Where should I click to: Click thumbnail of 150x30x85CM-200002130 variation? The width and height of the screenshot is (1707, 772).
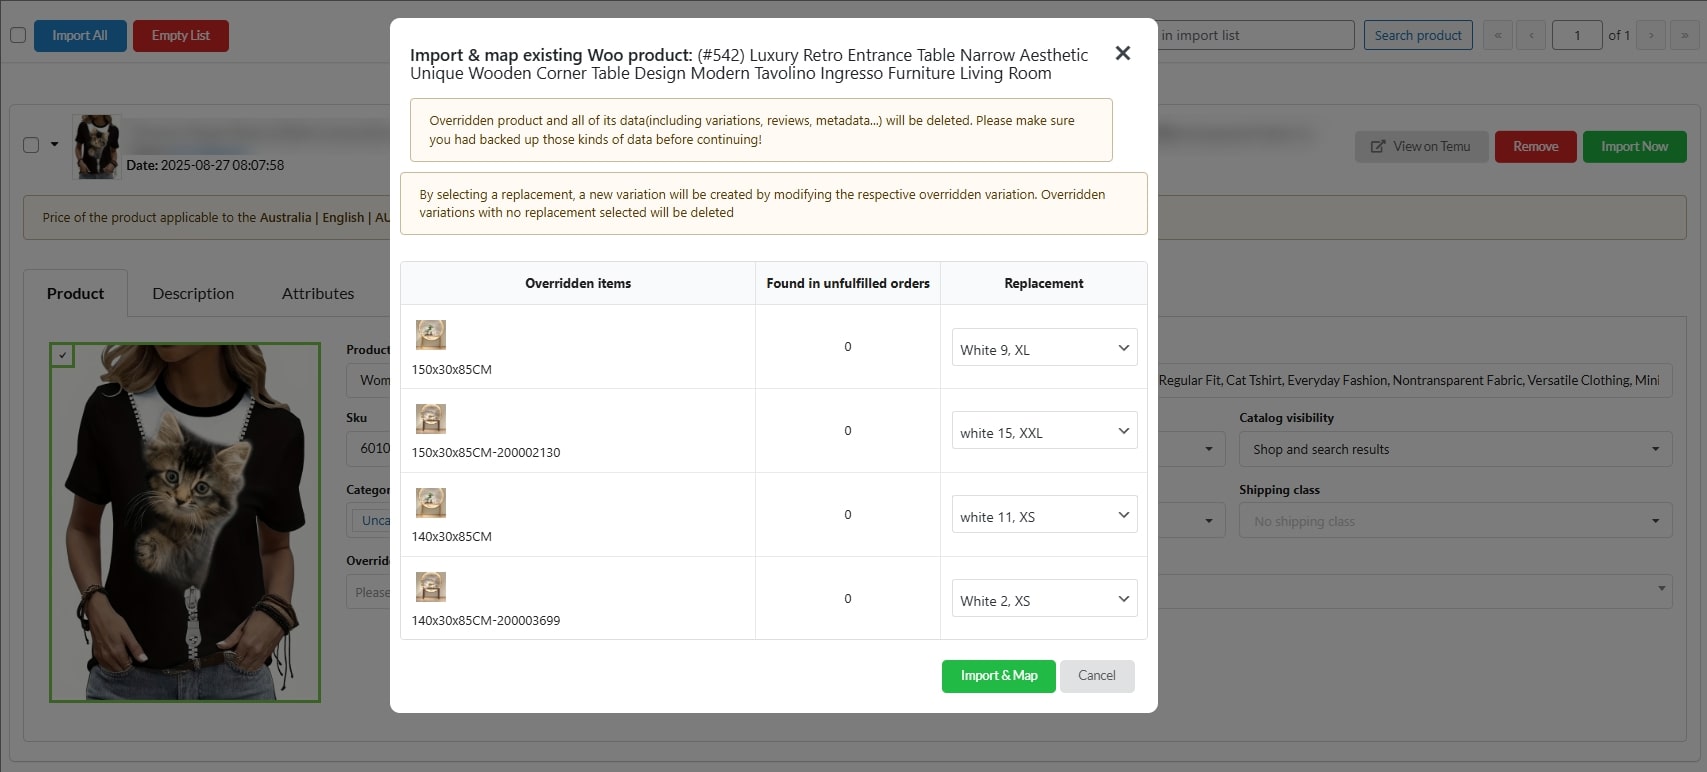click(x=431, y=418)
